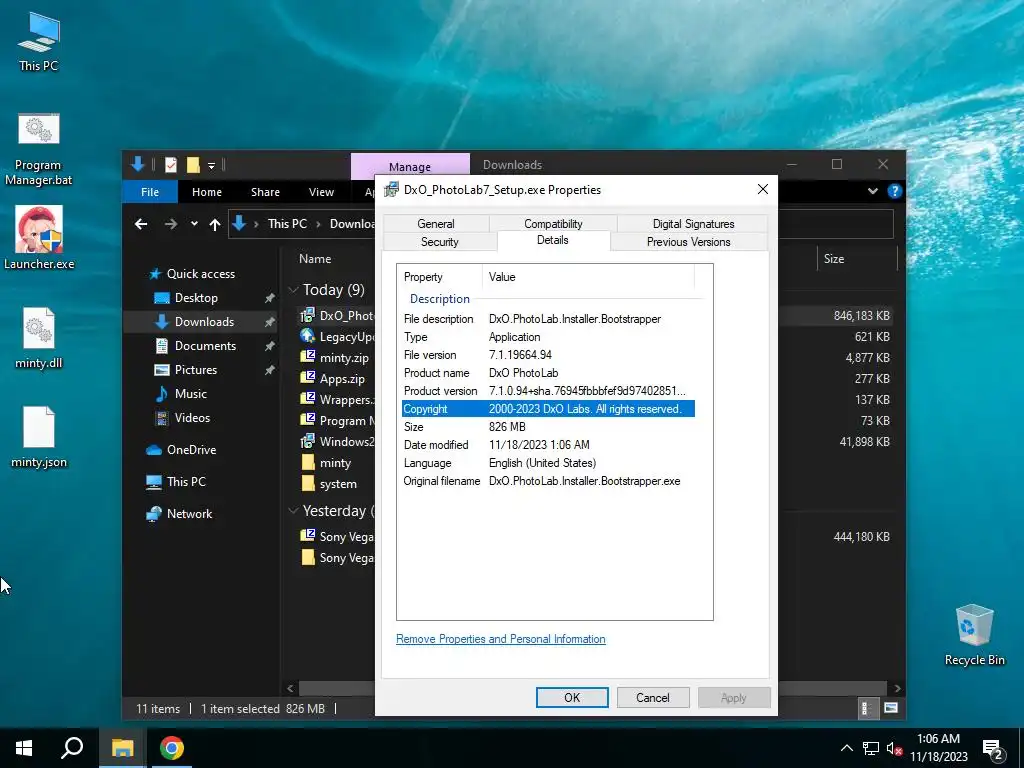
Task: Click the Windows Start button
Action: (24, 748)
